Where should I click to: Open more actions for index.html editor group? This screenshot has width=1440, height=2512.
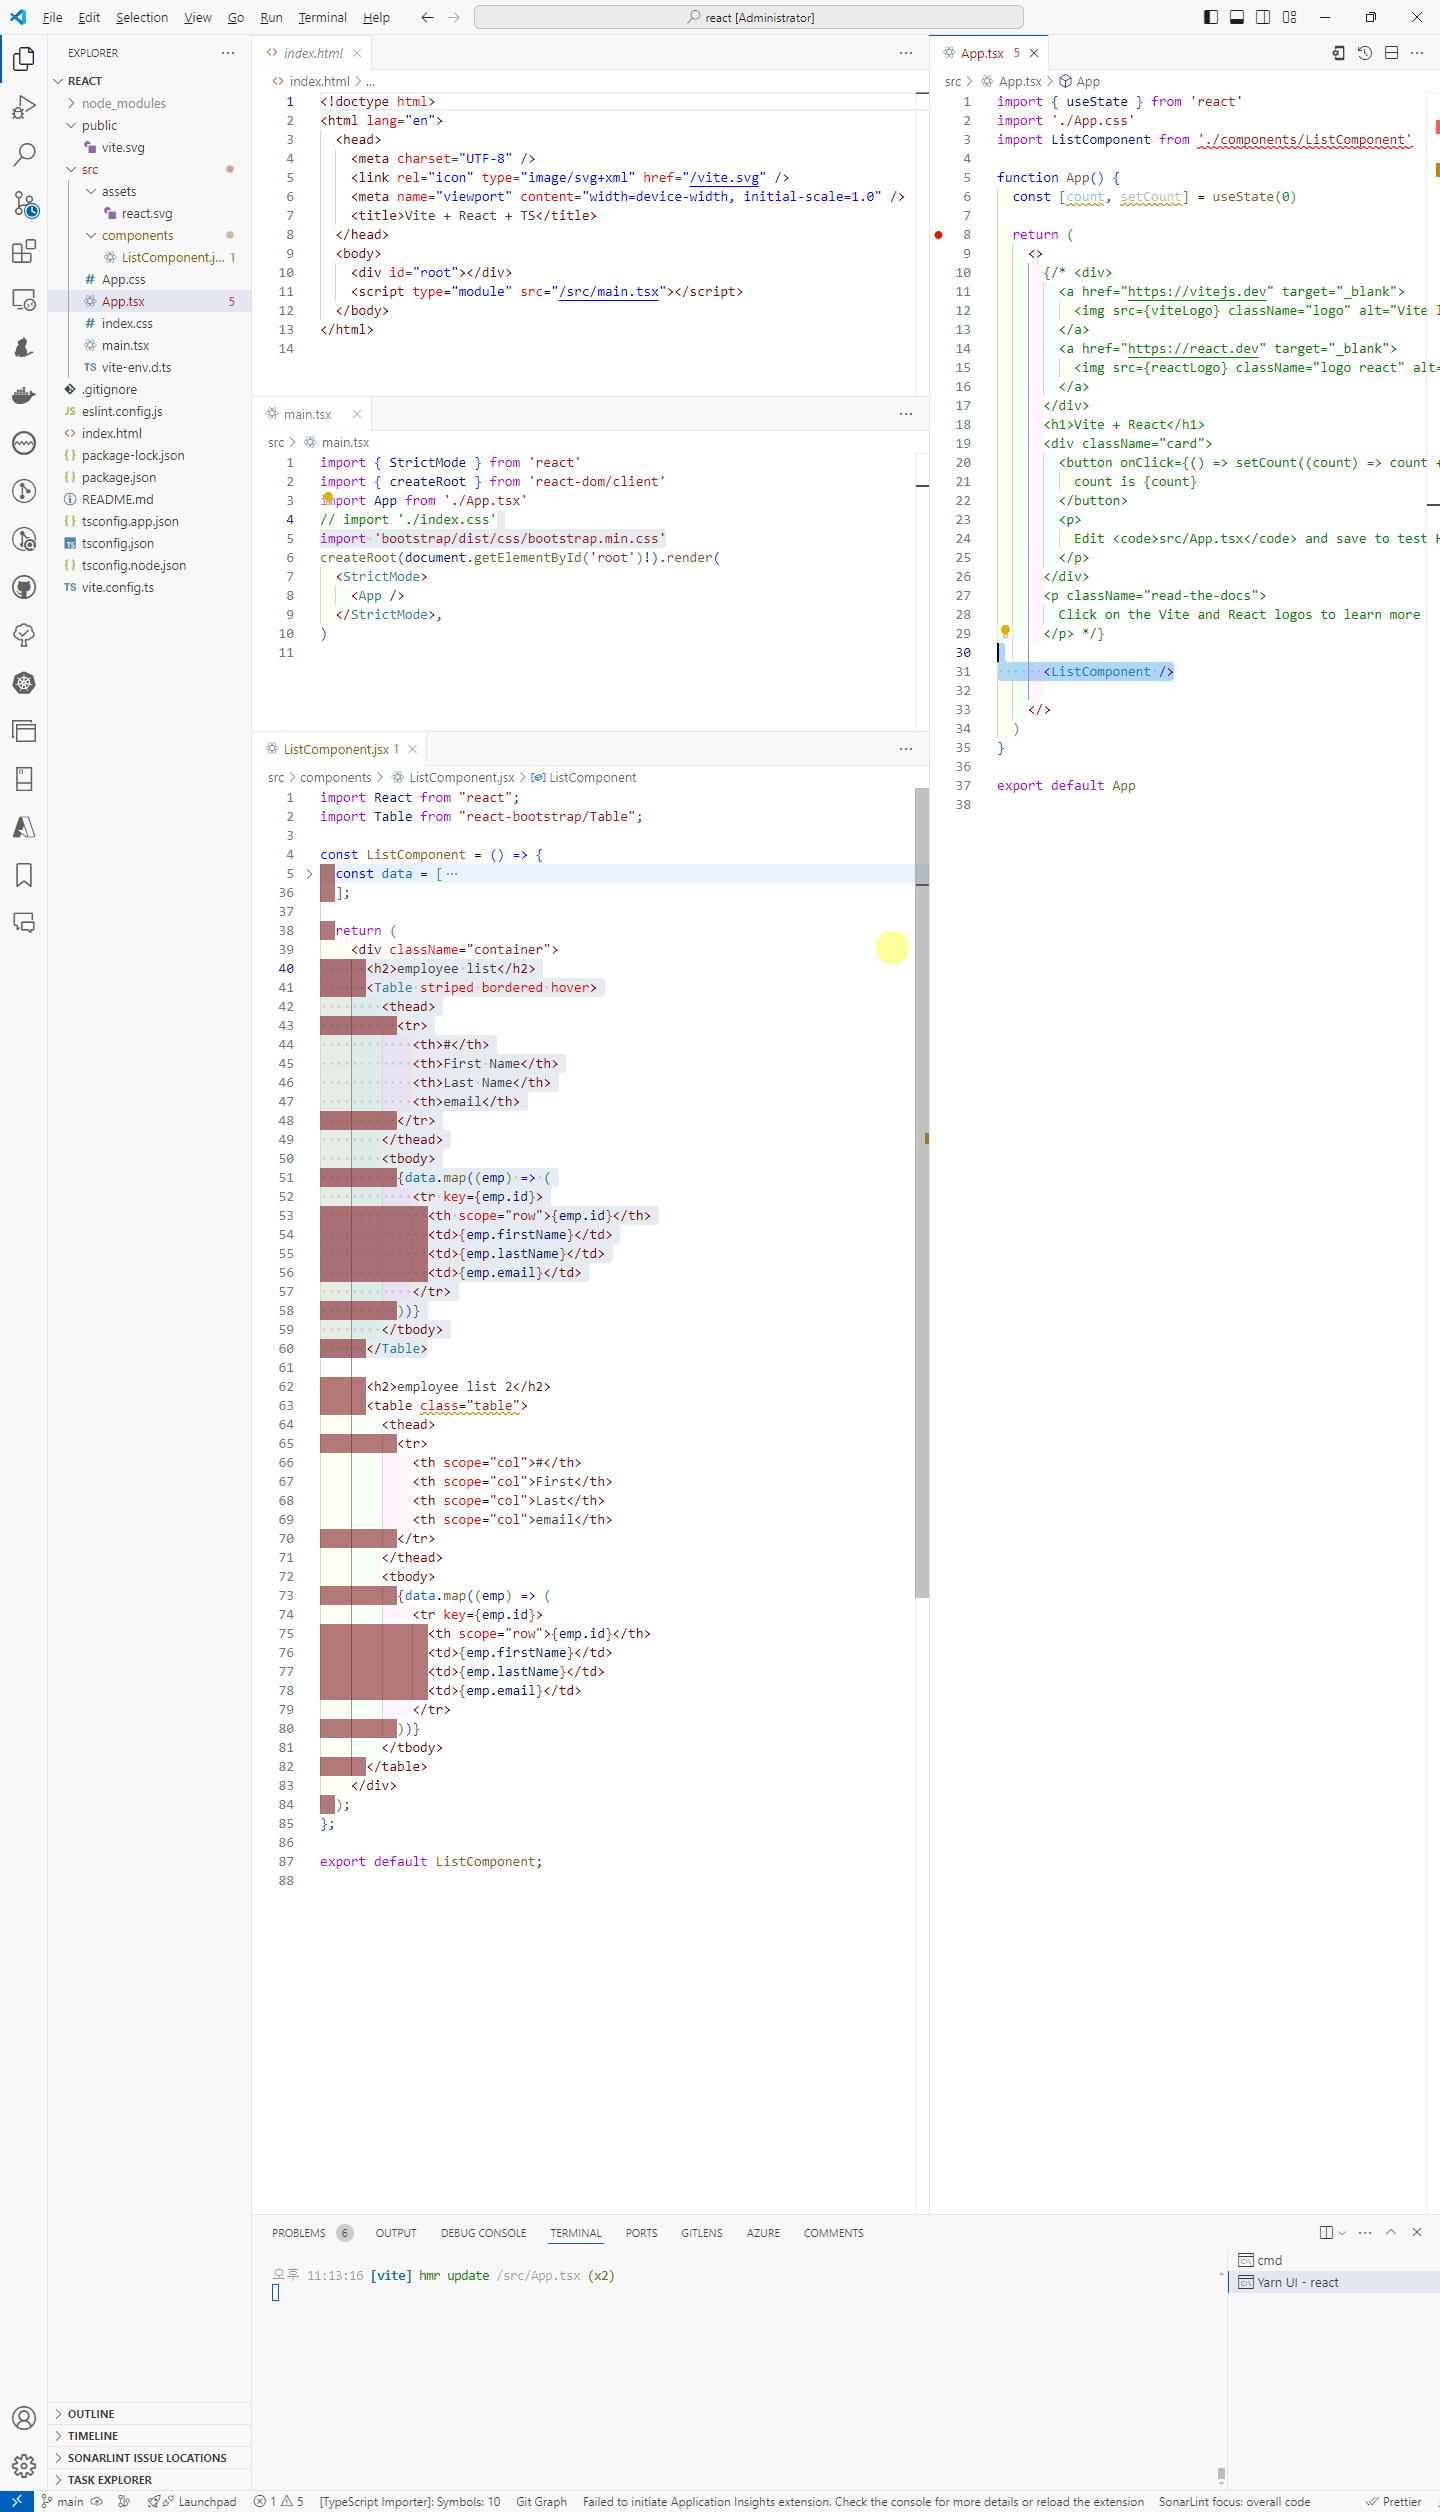tap(906, 53)
